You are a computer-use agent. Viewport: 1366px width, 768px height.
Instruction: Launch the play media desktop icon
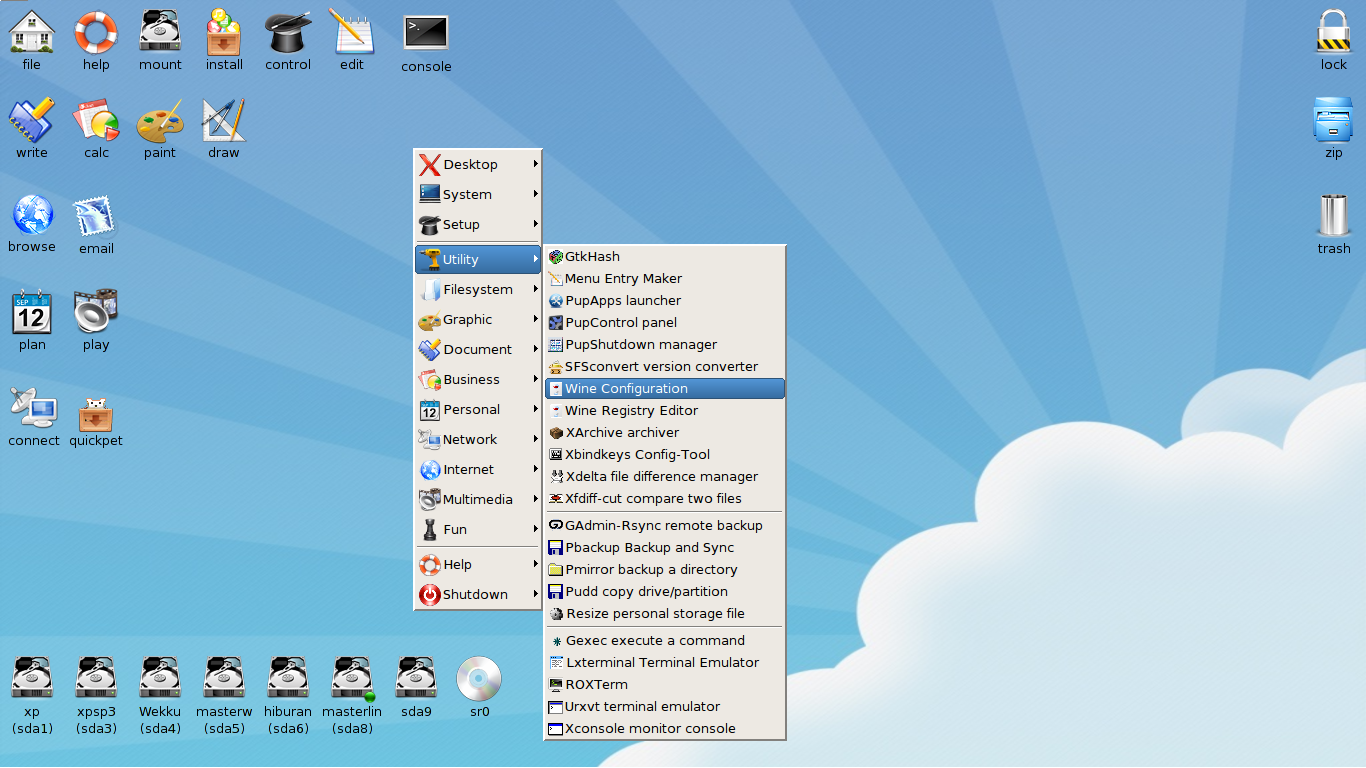(96, 312)
